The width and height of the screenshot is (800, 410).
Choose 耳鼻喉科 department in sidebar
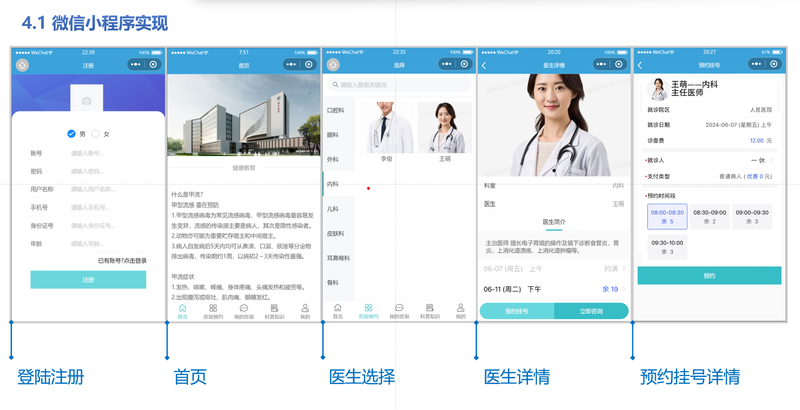[x=339, y=258]
